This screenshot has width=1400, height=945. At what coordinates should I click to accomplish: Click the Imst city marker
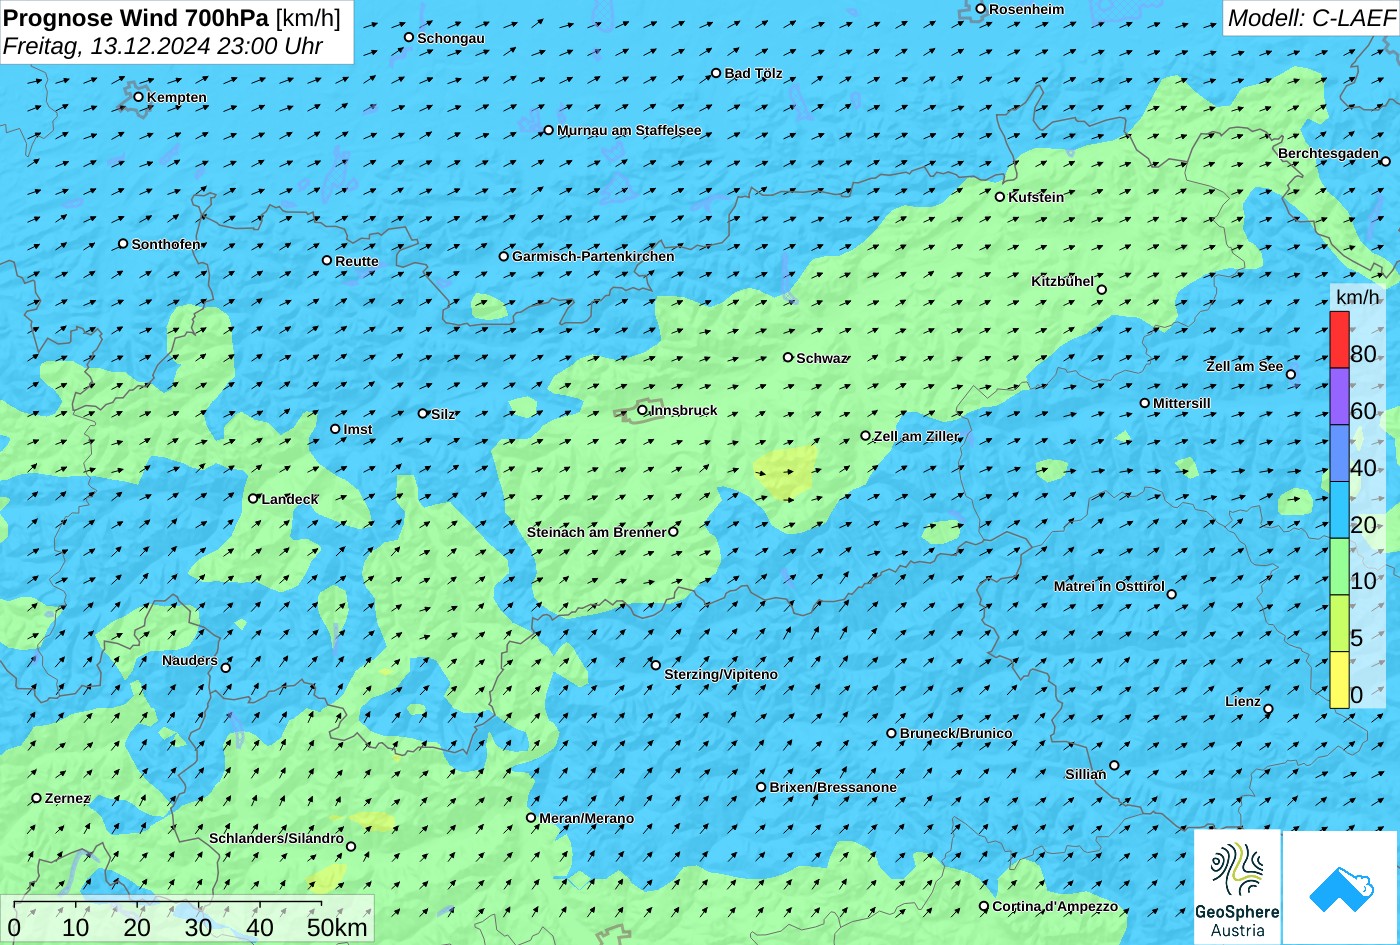tap(335, 429)
